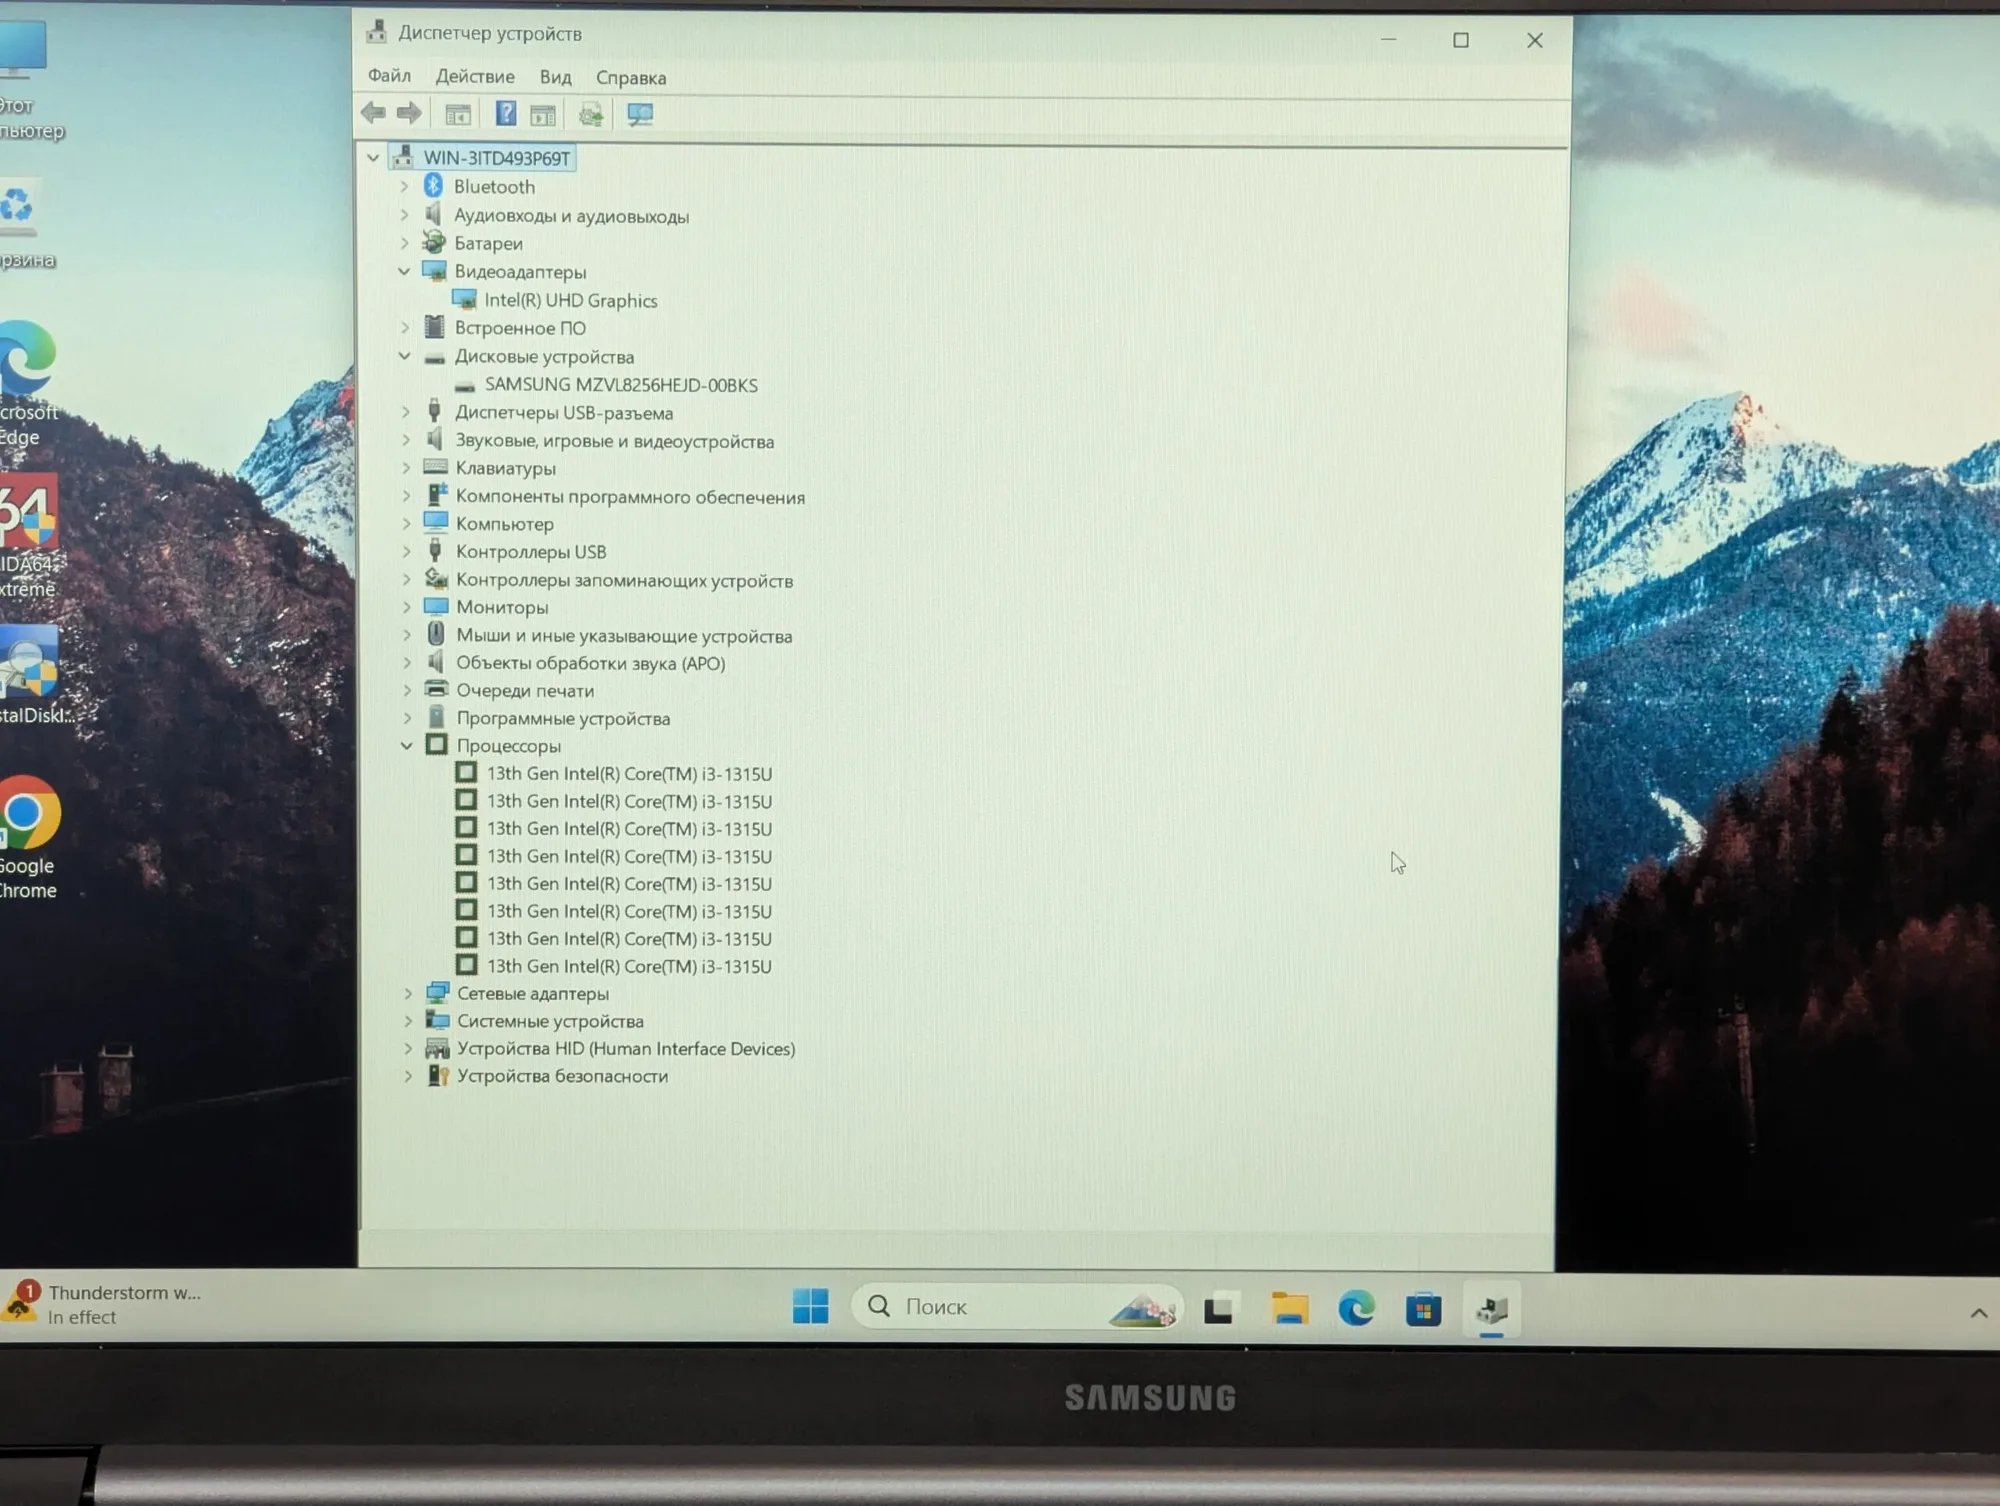Image resolution: width=2000 pixels, height=1506 pixels.
Task: Expand Аудиовходы и аудиовыходы category
Action: pyautogui.click(x=404, y=215)
